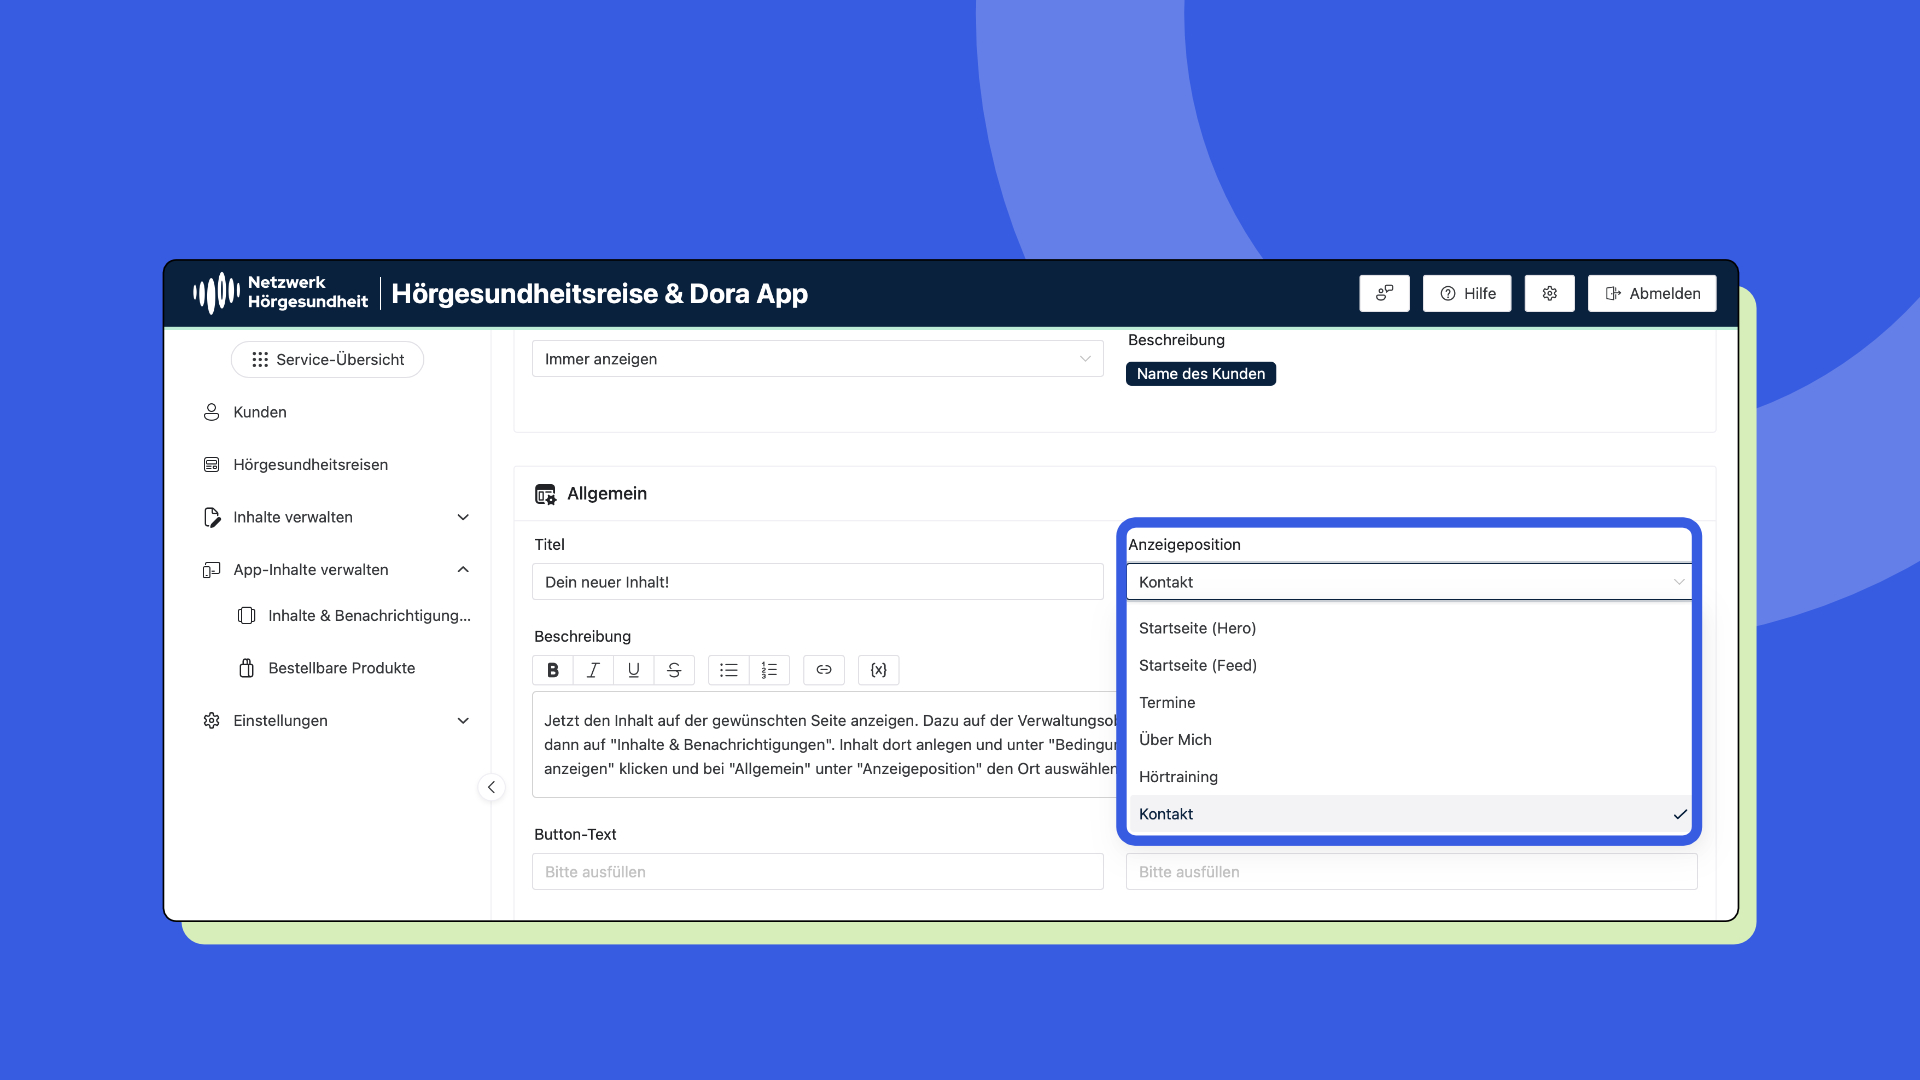Click the App-Inhalte verwalten device icon
The image size is (1920, 1080).
click(211, 570)
